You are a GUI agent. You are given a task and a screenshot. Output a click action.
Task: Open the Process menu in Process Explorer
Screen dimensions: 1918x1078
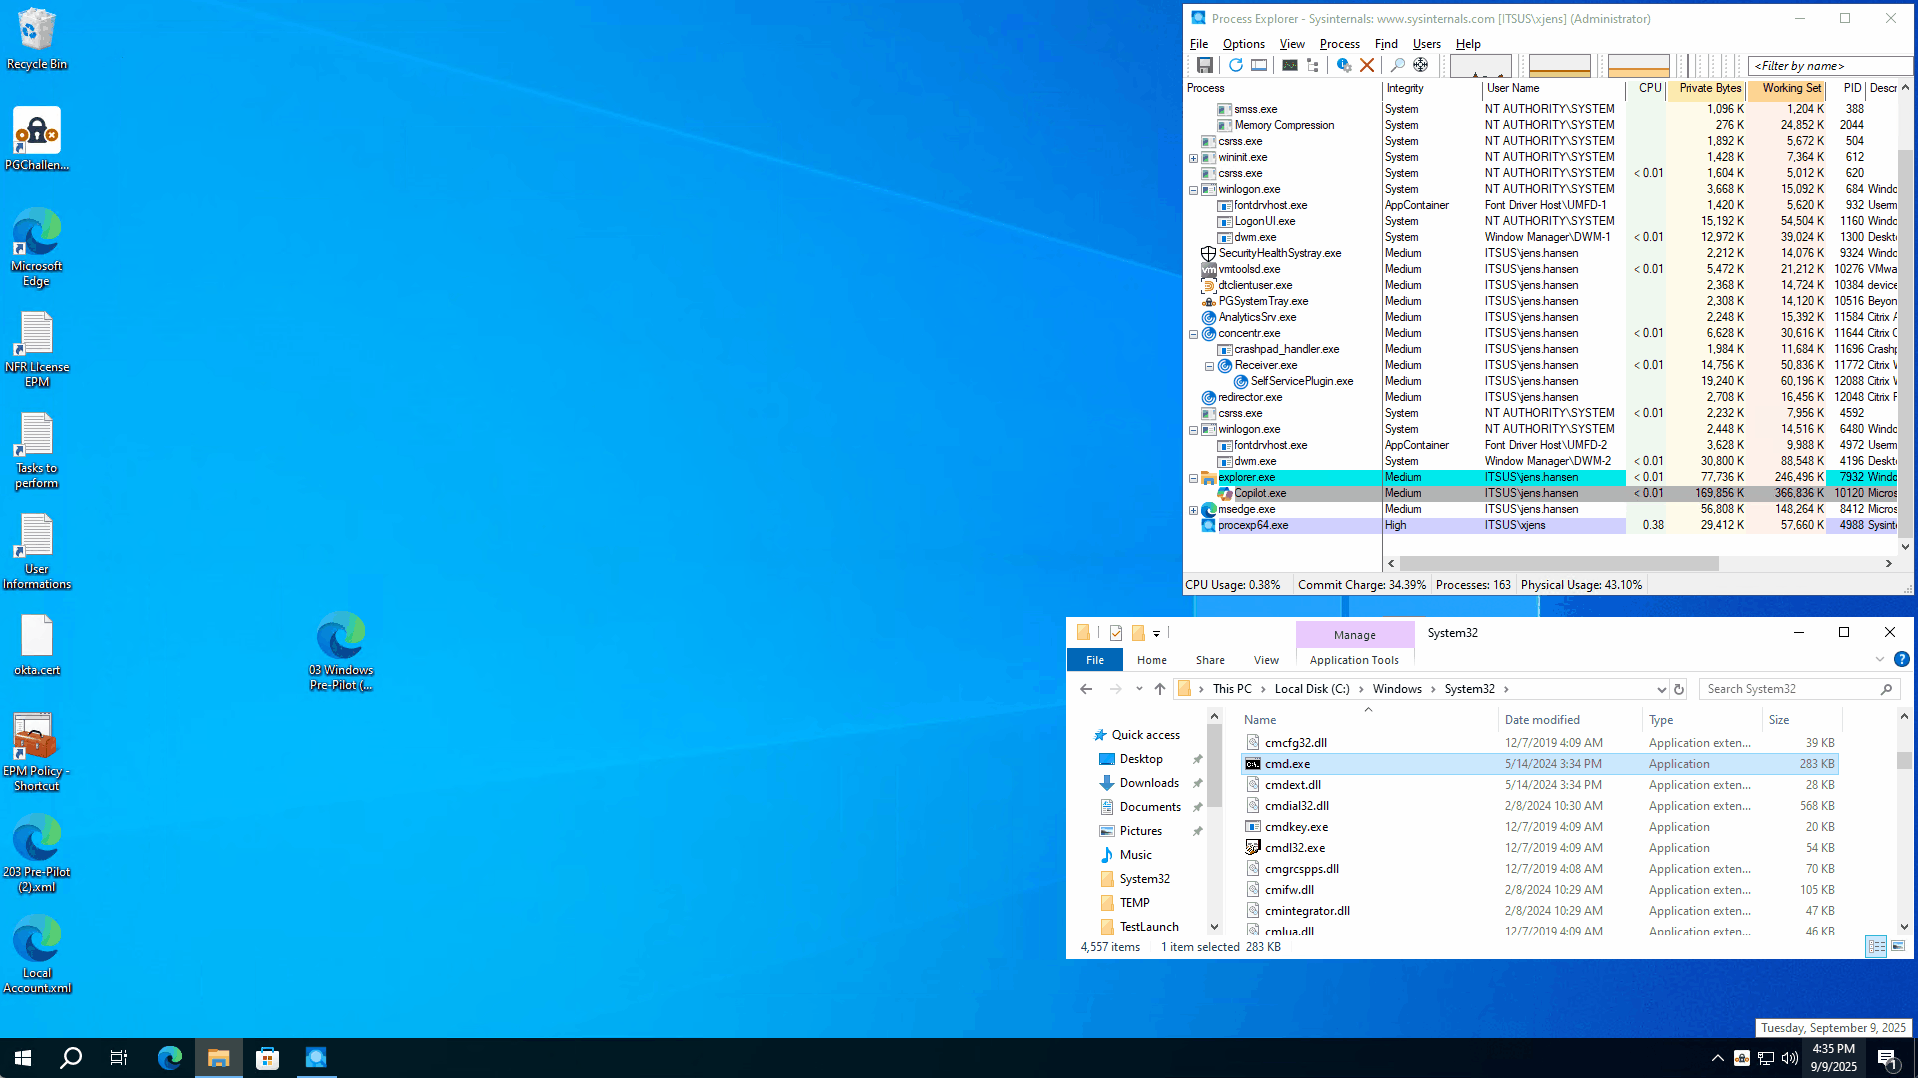(1339, 44)
